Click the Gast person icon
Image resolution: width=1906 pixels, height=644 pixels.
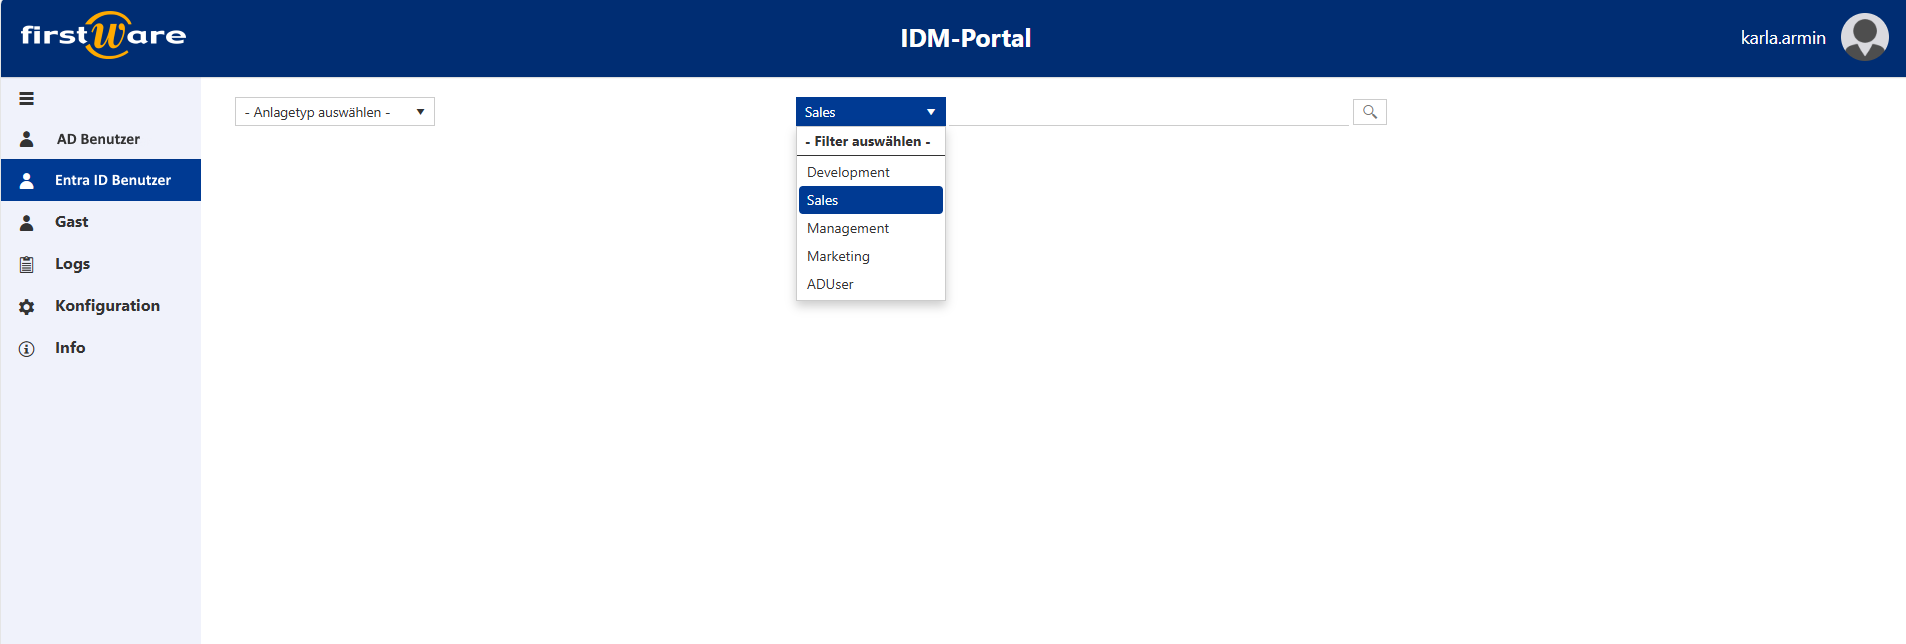pos(27,223)
